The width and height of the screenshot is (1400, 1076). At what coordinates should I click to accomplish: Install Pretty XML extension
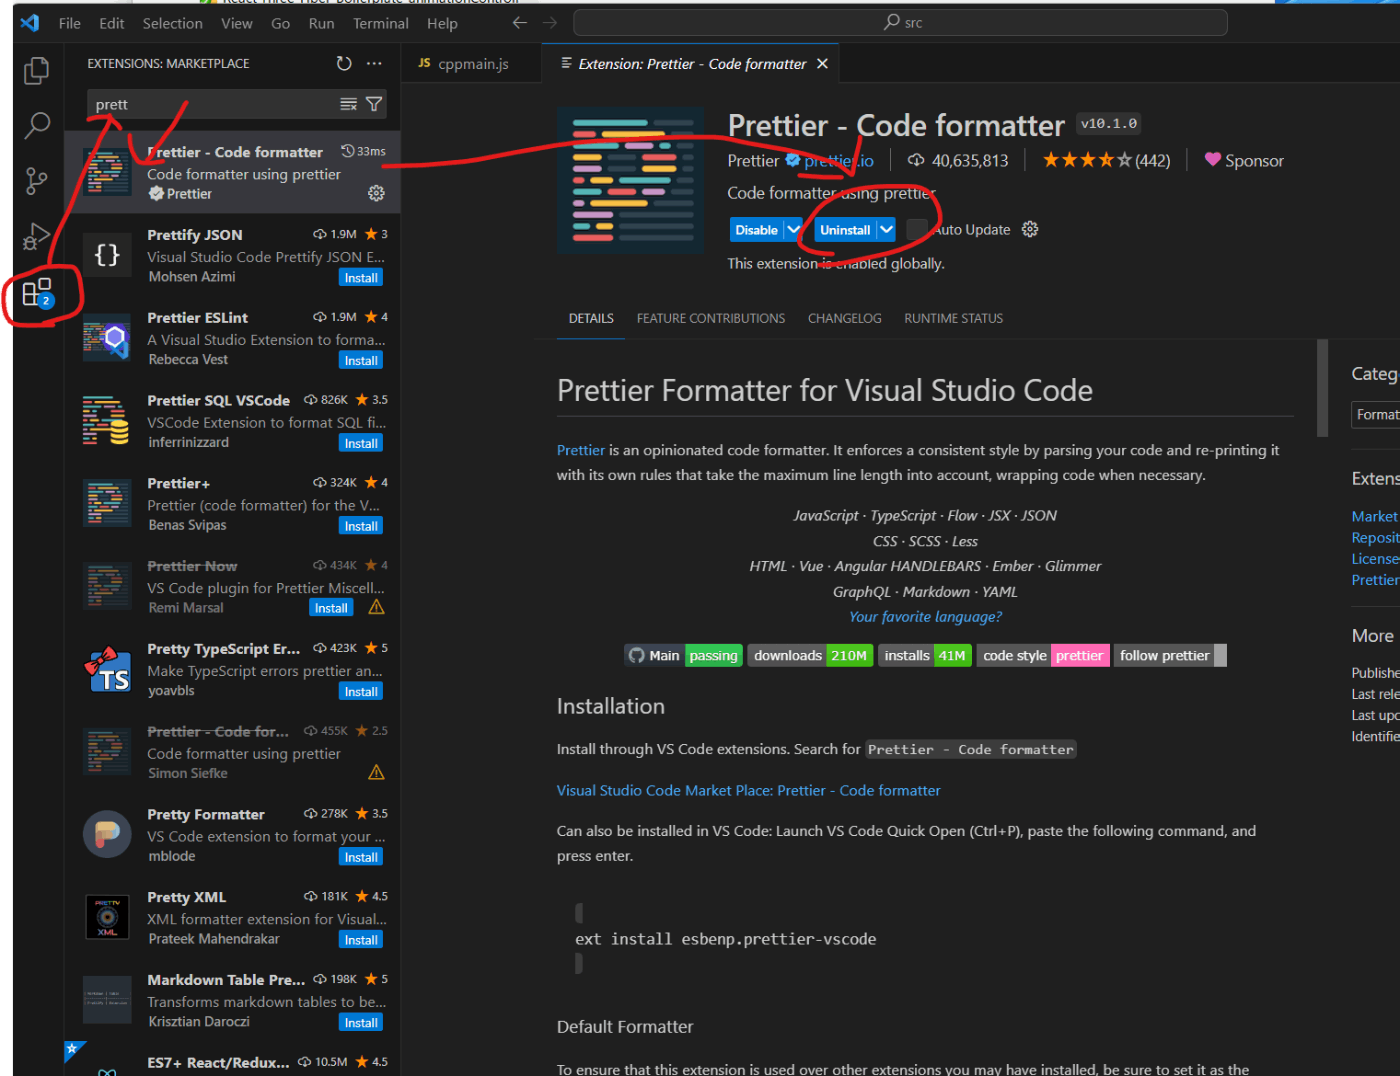click(x=361, y=940)
